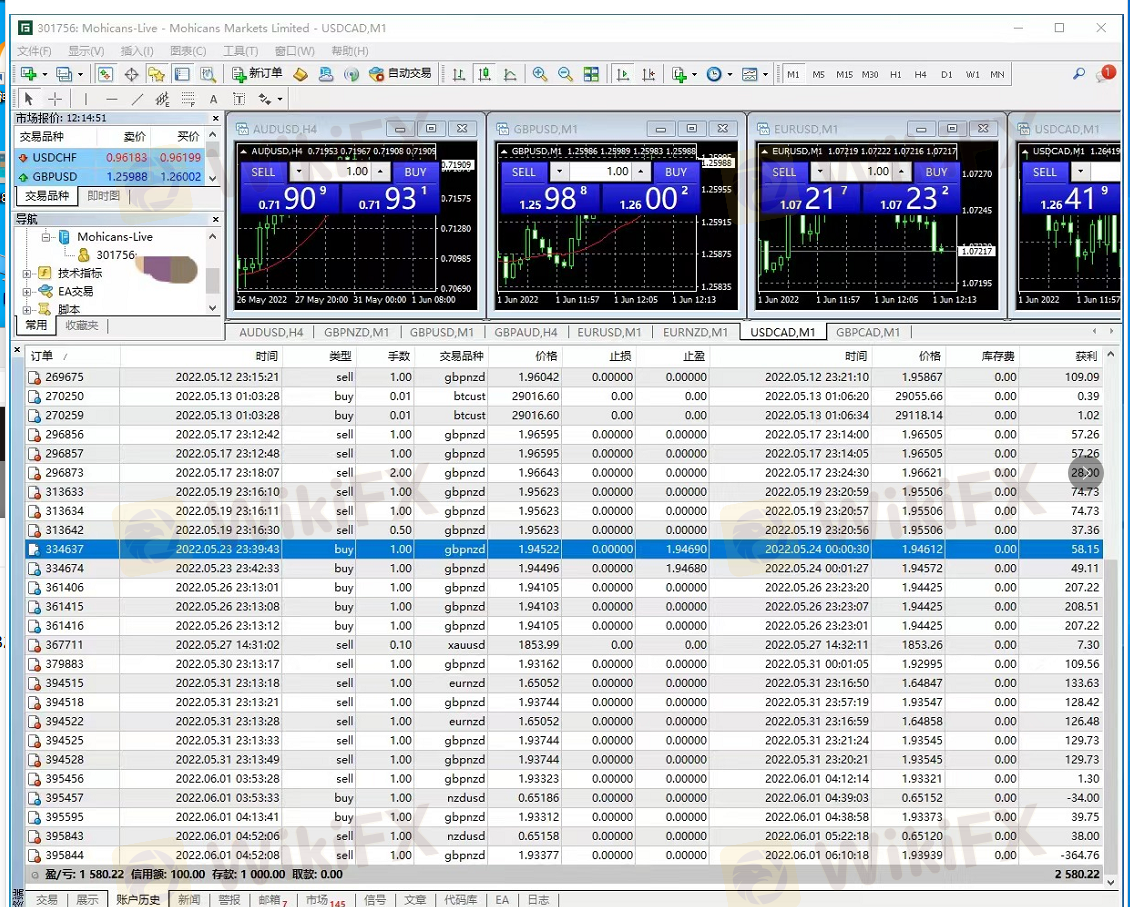Select the Fibonacci retracement tool
Image resolution: width=1130 pixels, height=907 pixels.
pyautogui.click(x=188, y=99)
